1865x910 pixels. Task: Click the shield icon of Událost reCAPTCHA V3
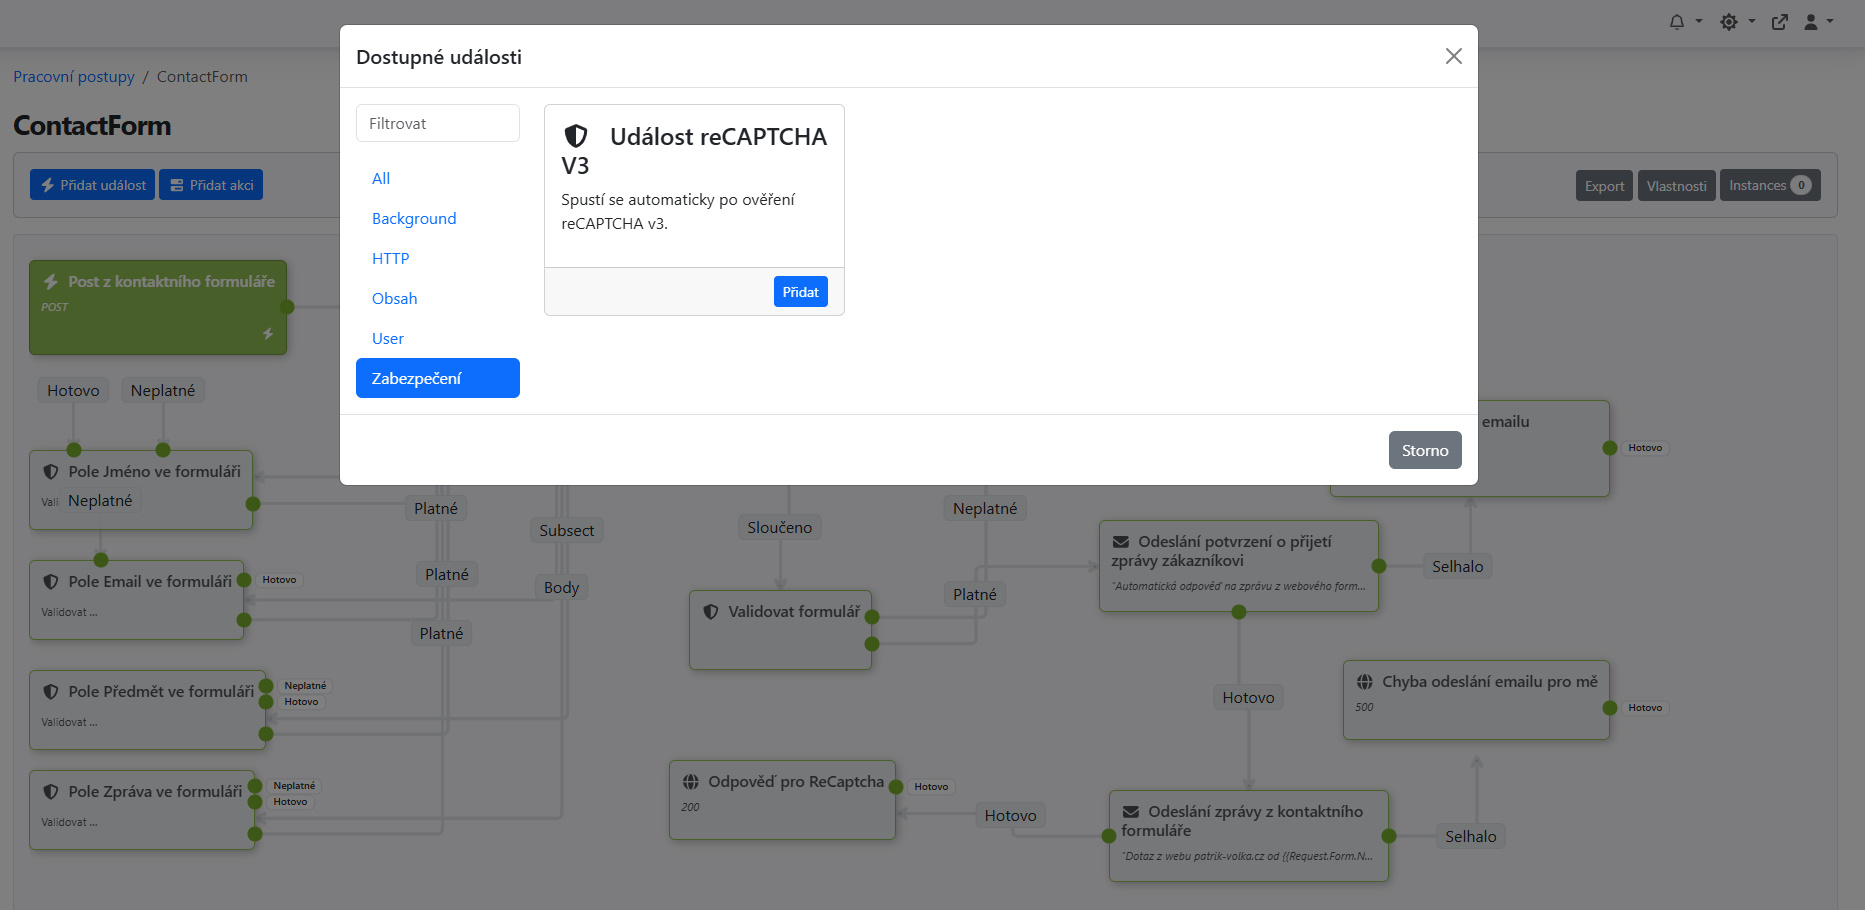coord(576,136)
